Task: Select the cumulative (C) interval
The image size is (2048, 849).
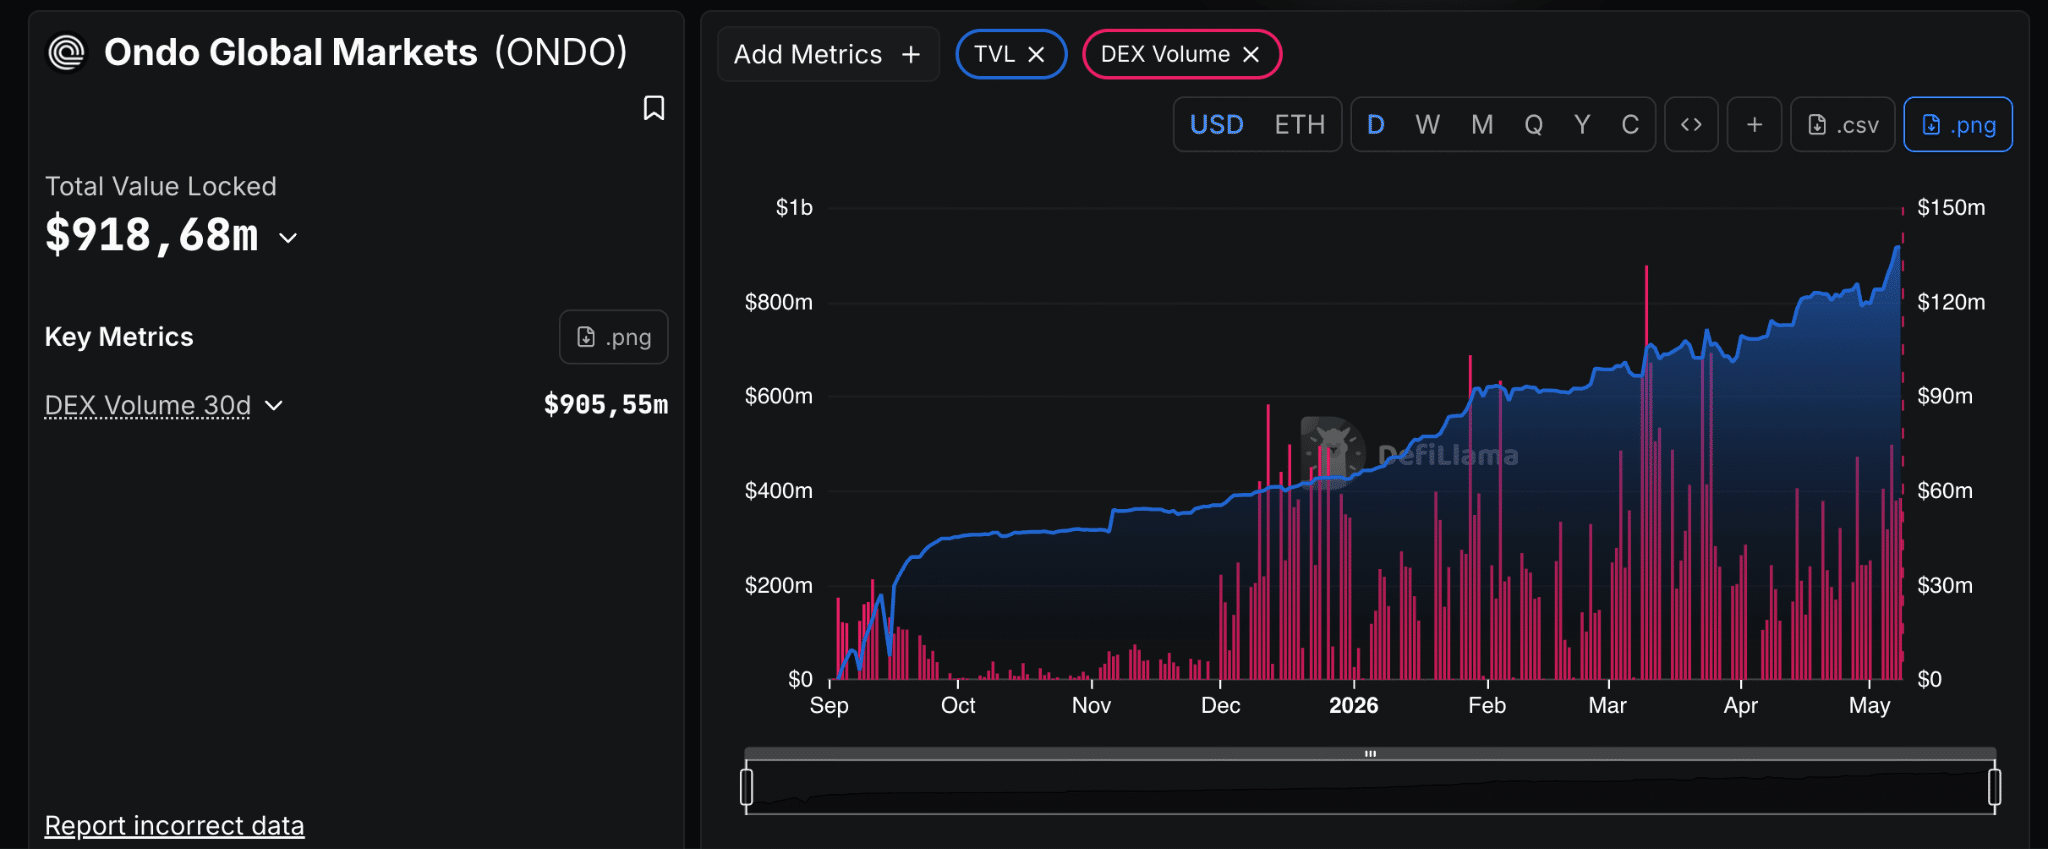Action: coord(1630,124)
